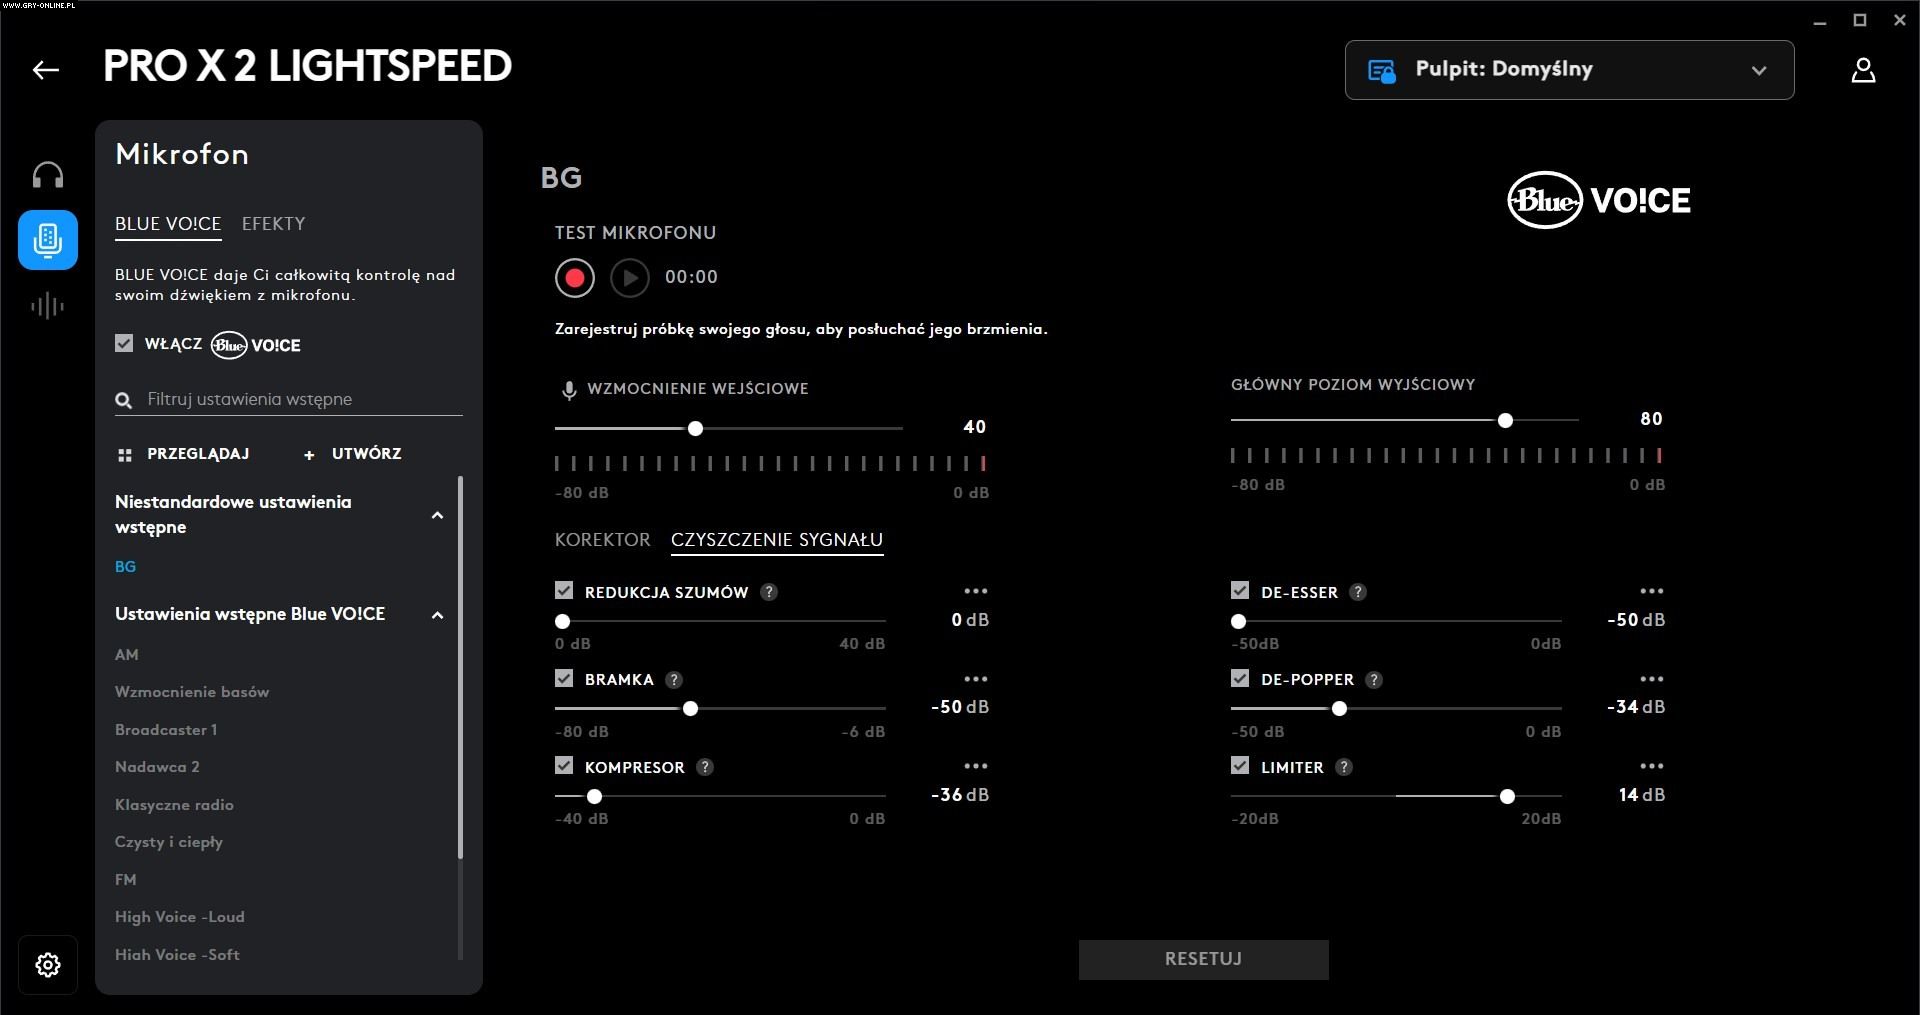Open De-Esser three-dot advanced options

click(x=1651, y=592)
